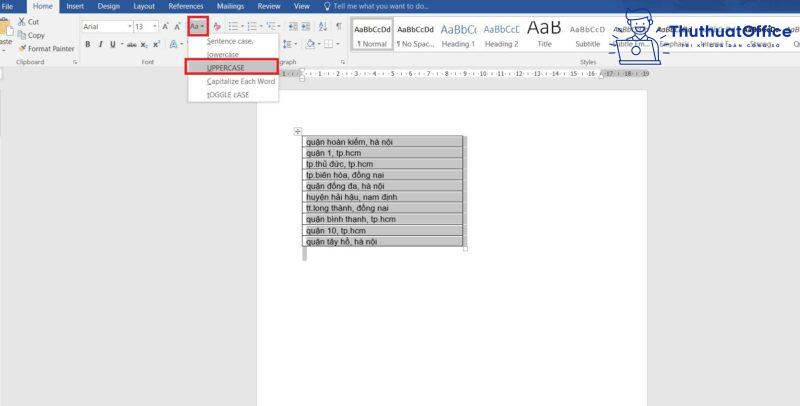800x406 pixels.
Task: Toggle strikethrough formatting
Action: coord(132,44)
